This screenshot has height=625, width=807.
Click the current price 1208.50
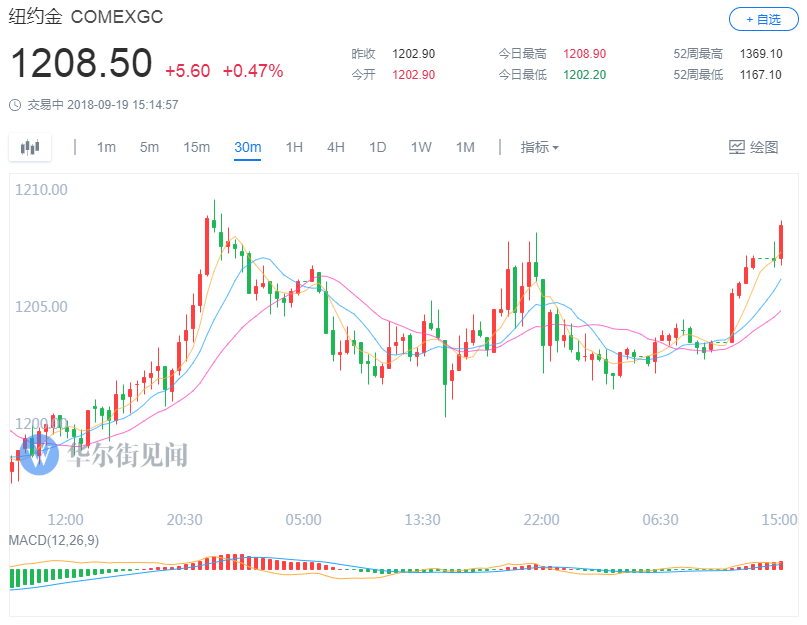tap(81, 63)
